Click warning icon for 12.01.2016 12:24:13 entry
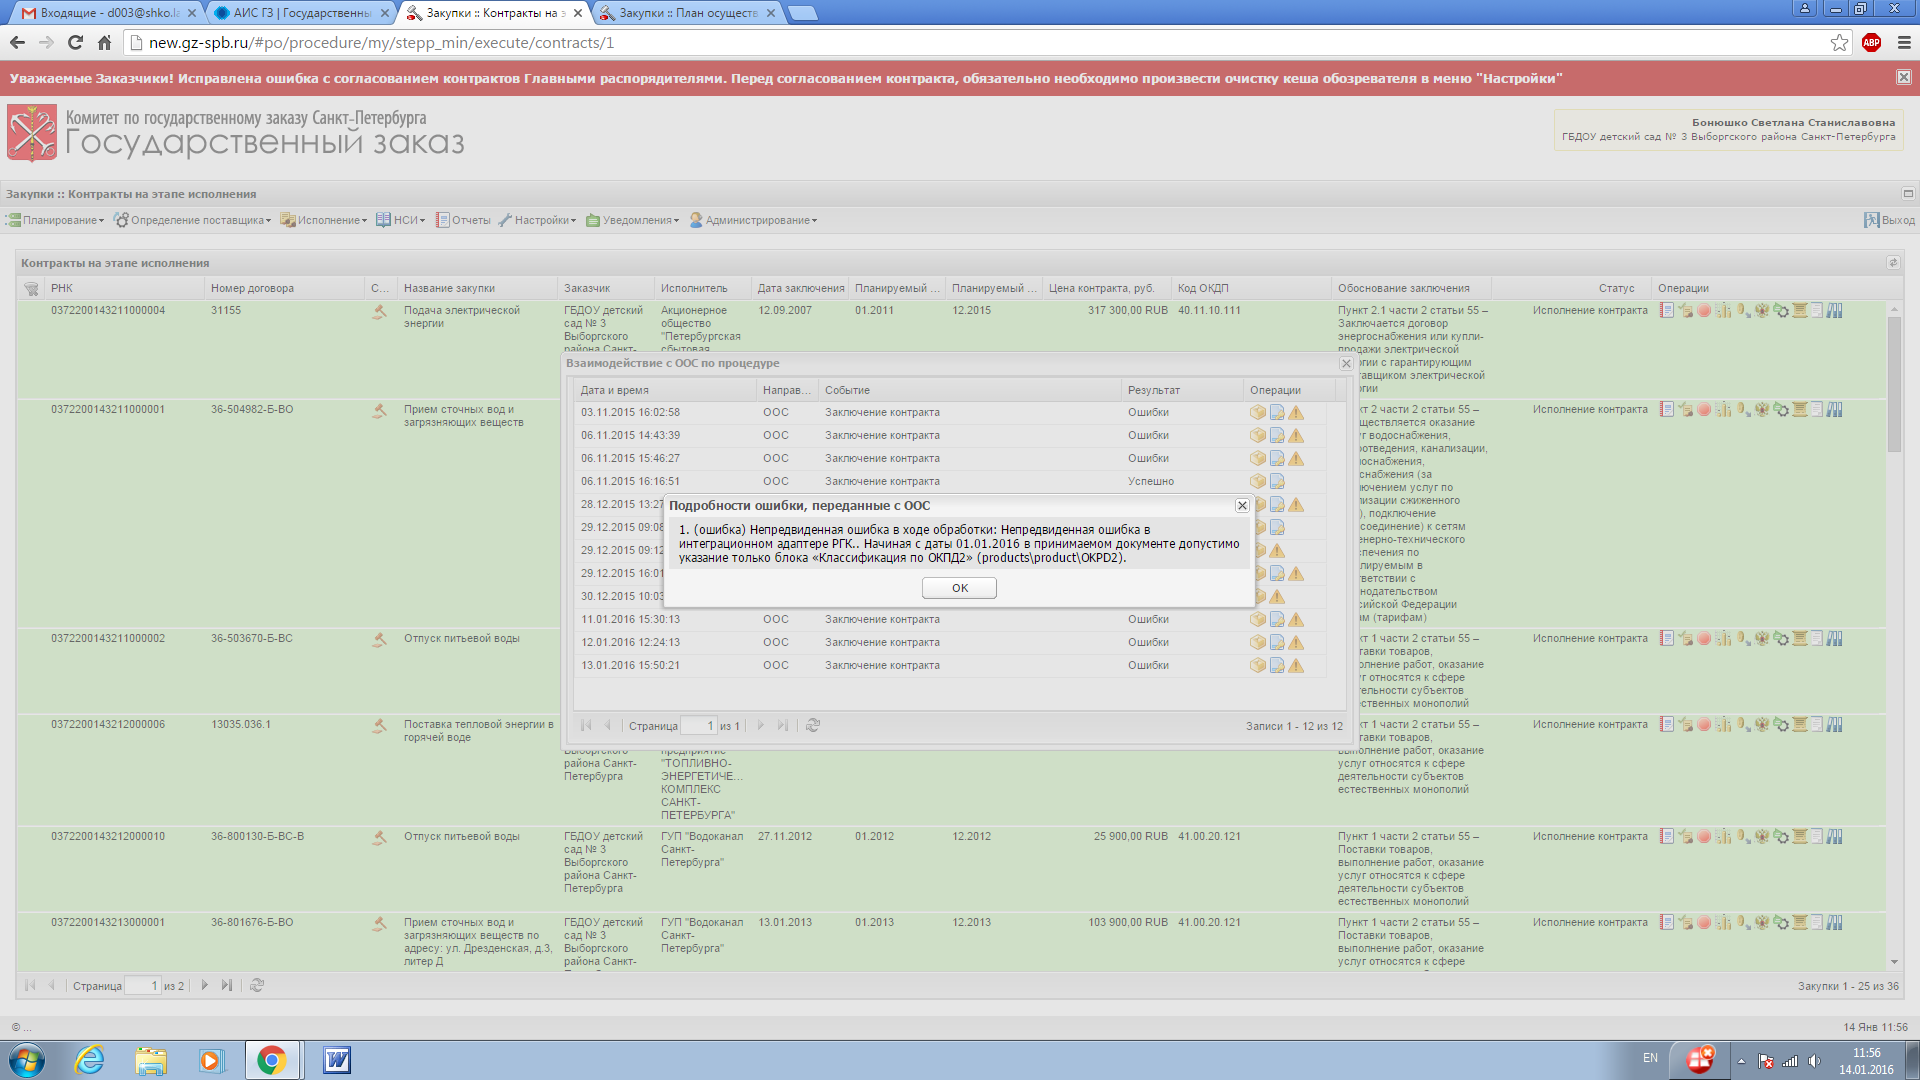This screenshot has width=1920, height=1080. (x=1296, y=643)
